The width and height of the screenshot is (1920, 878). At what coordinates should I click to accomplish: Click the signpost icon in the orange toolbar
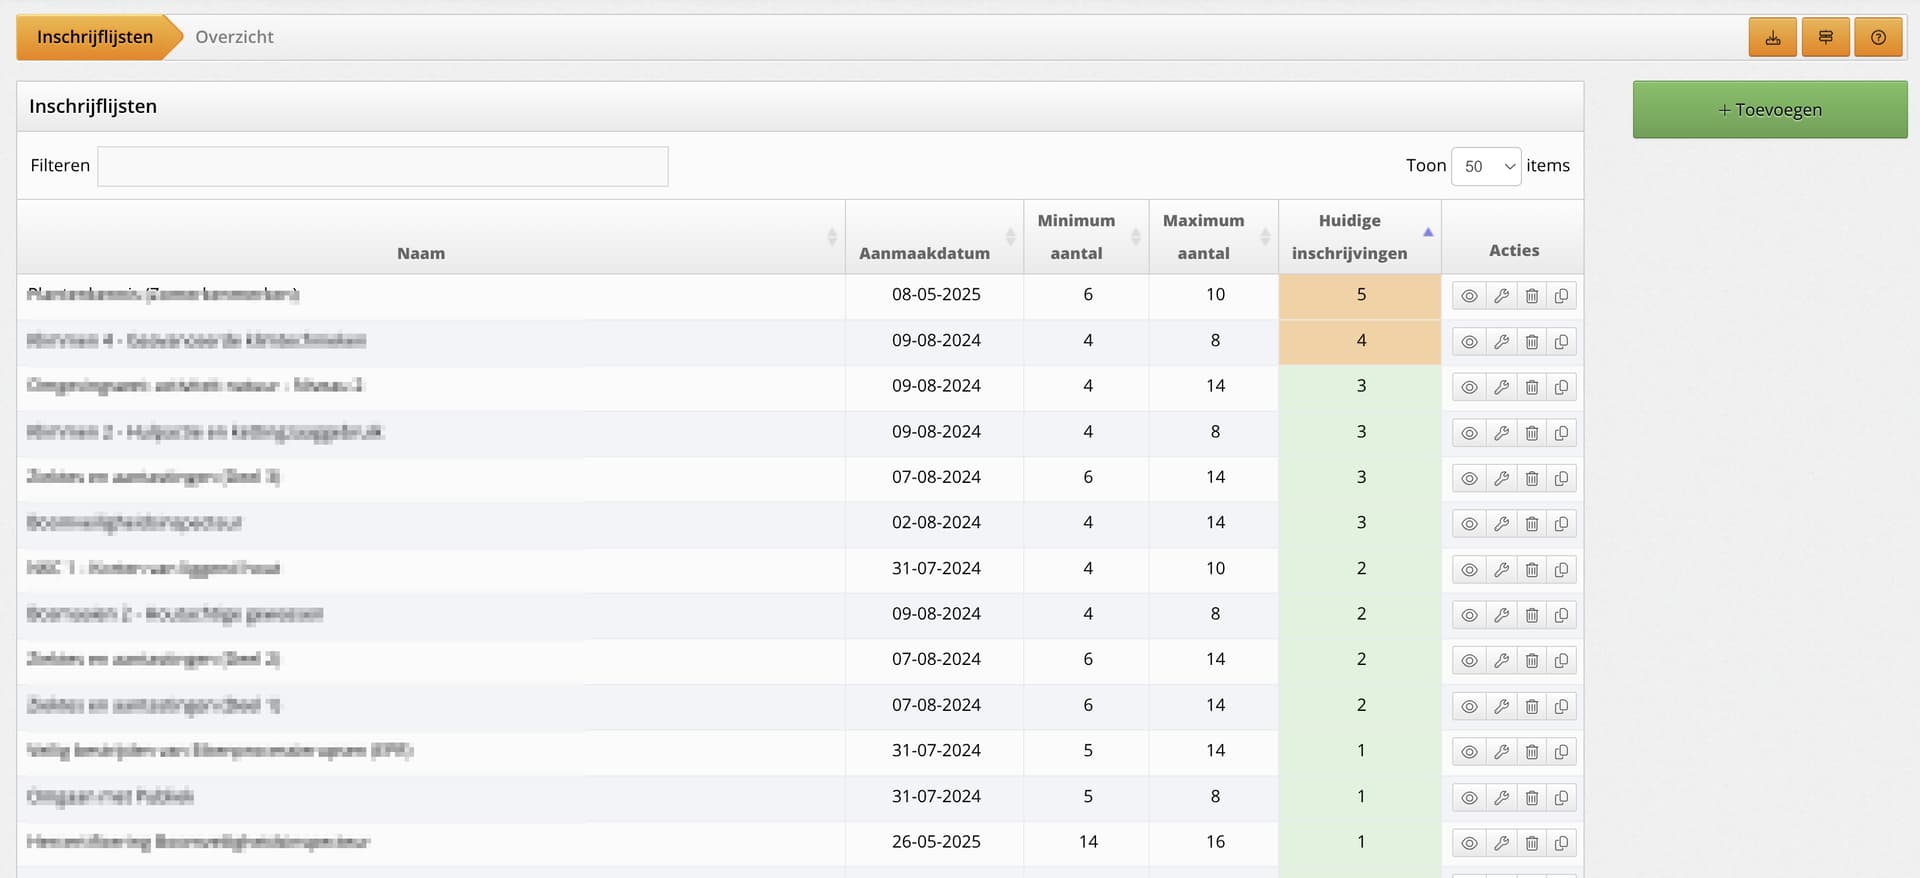click(1825, 38)
